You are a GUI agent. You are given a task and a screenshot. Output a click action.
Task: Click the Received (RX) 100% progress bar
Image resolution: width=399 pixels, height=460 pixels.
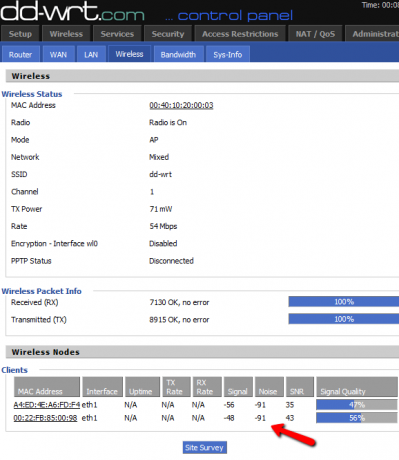tap(344, 302)
